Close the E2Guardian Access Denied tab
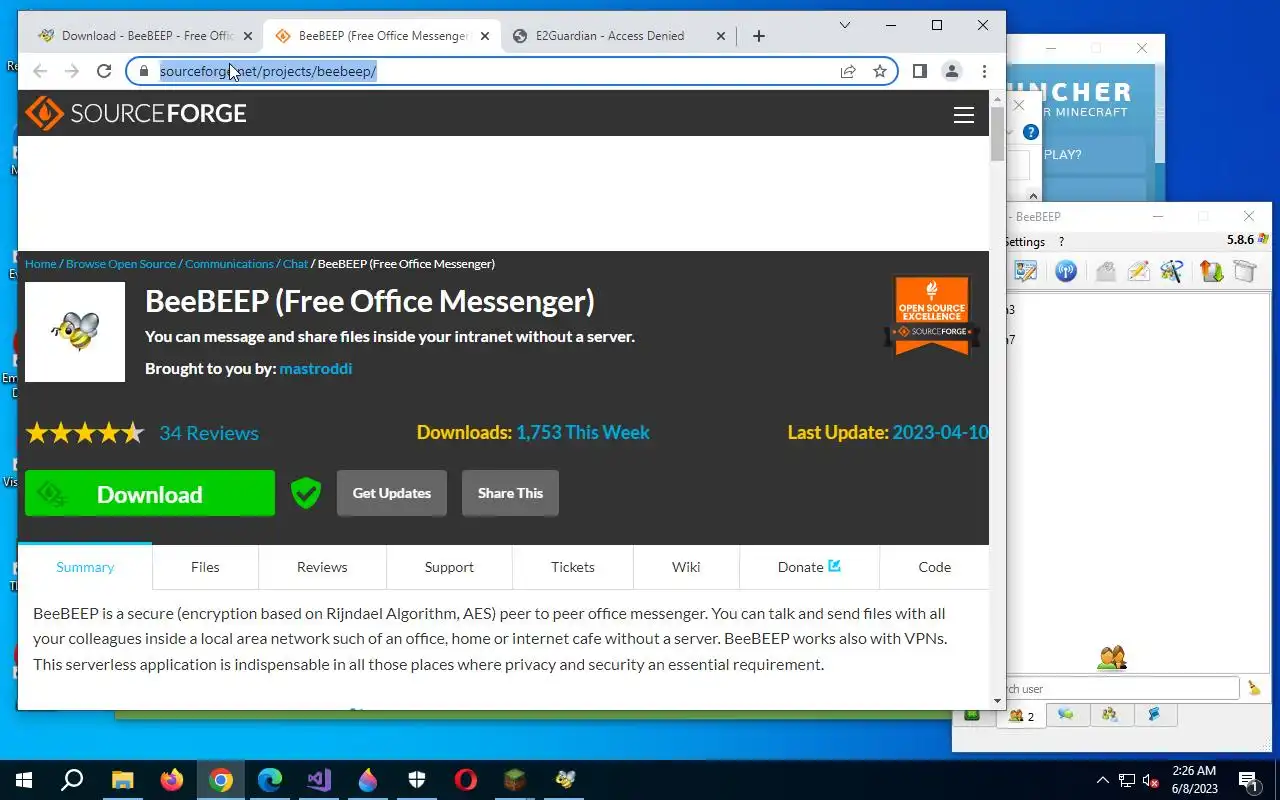Screen dimensions: 1280x800 (721, 36)
